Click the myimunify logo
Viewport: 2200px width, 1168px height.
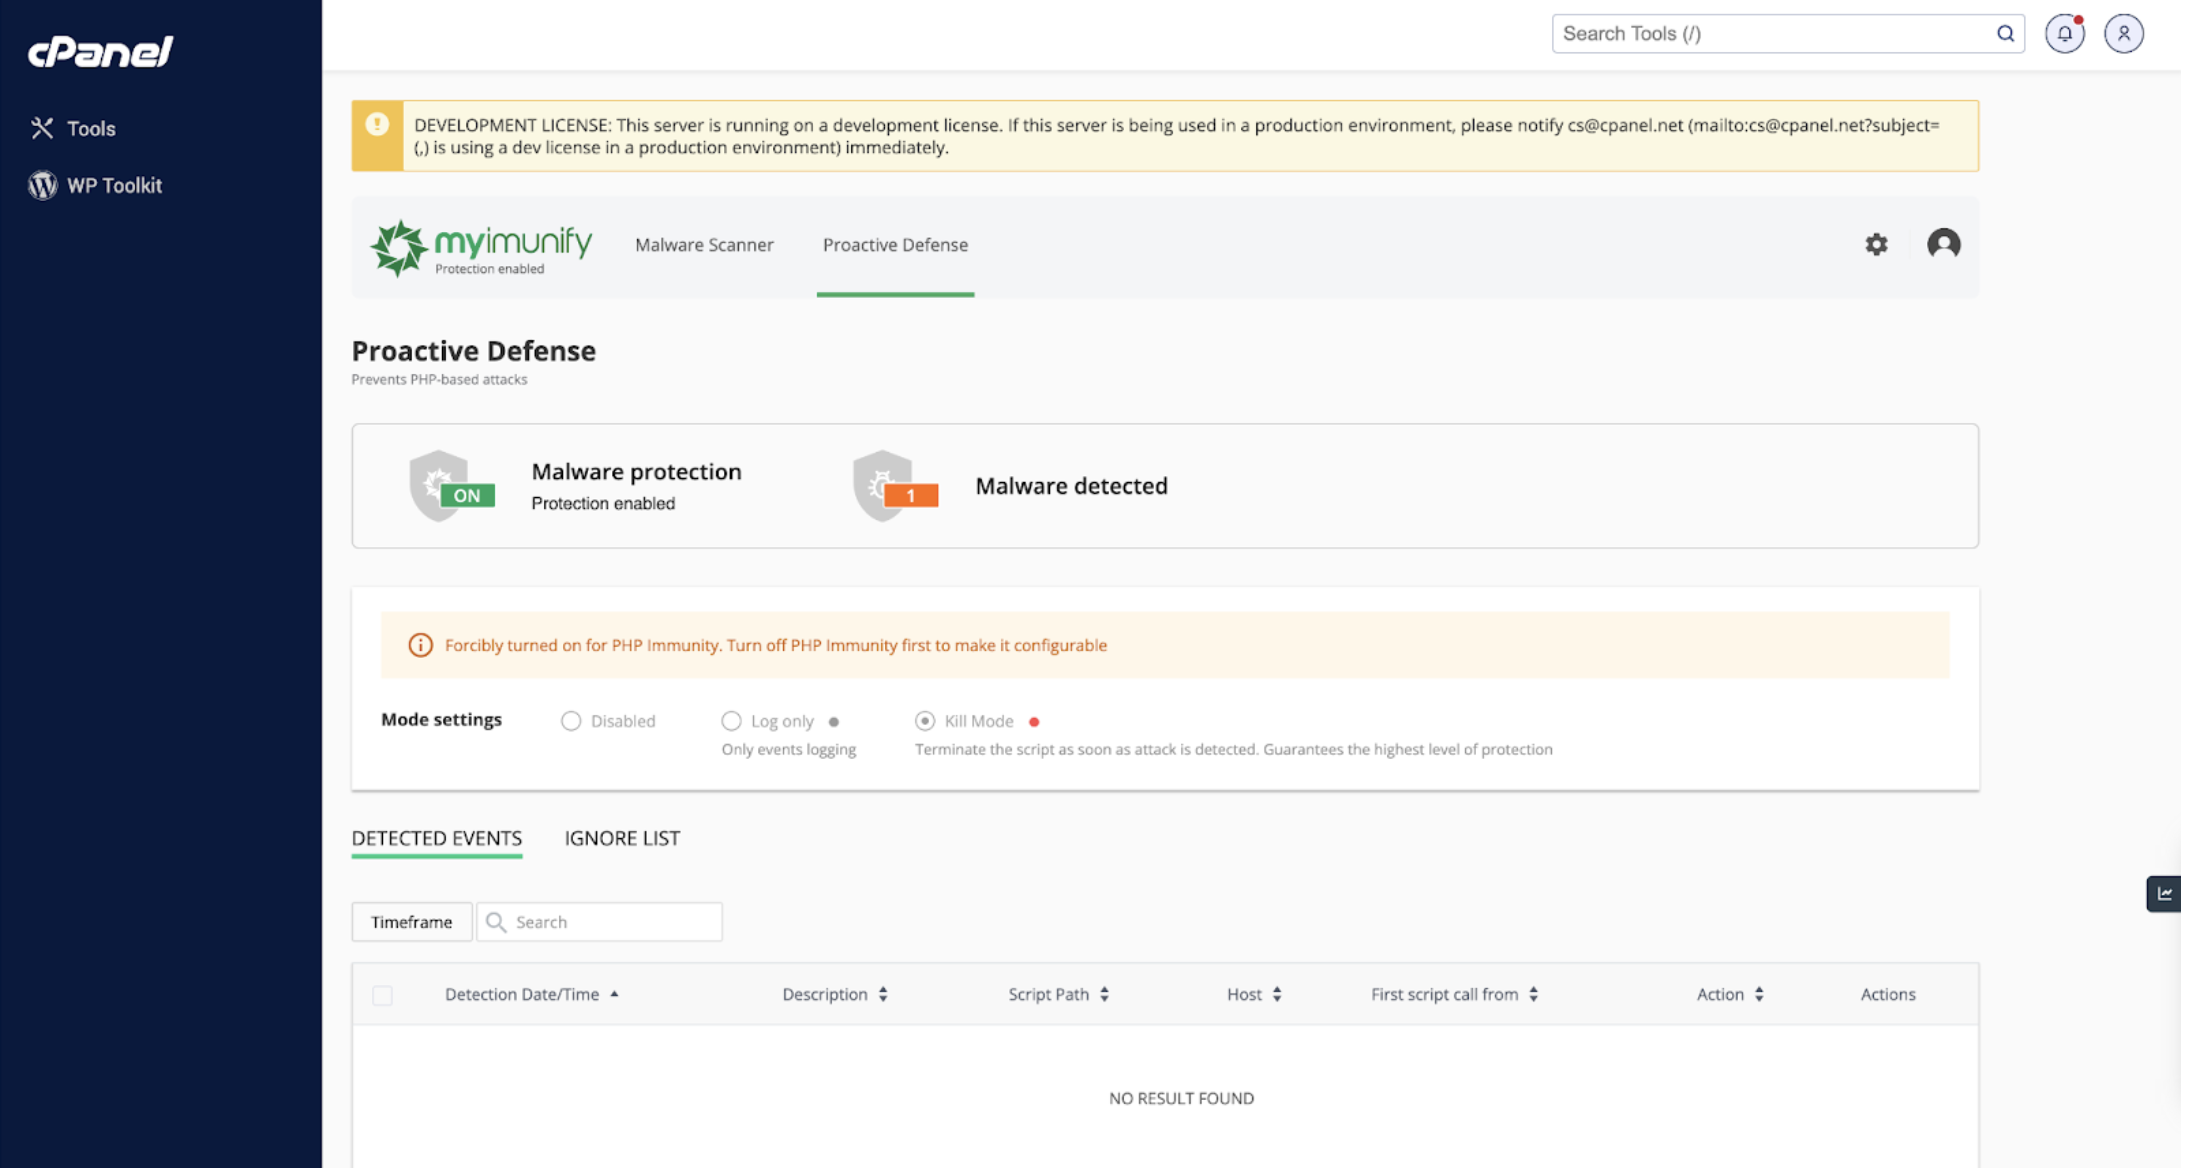coord(481,247)
